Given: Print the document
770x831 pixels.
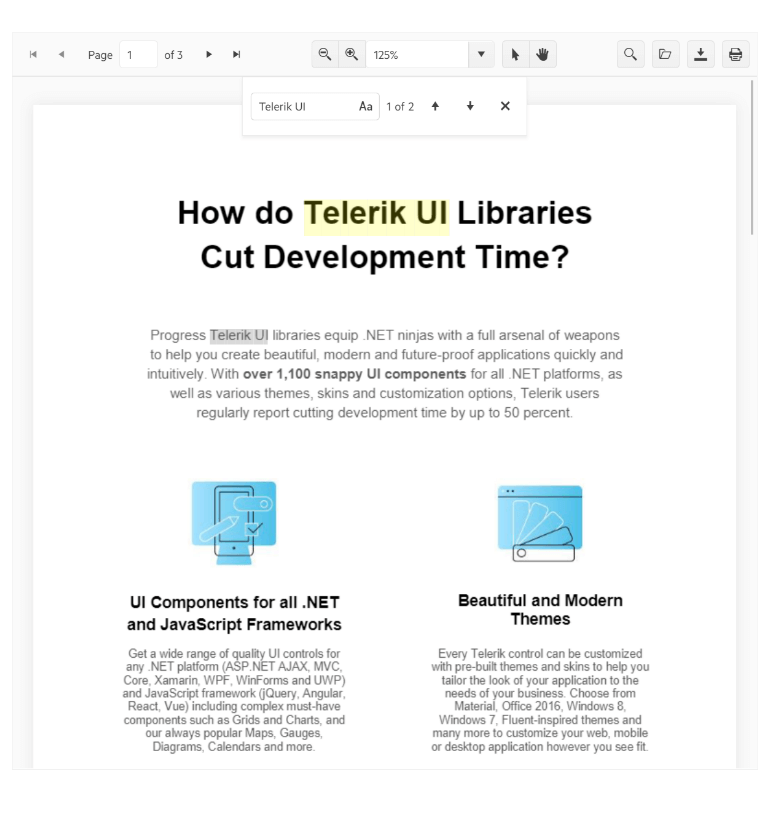Looking at the screenshot, I should coord(736,55).
